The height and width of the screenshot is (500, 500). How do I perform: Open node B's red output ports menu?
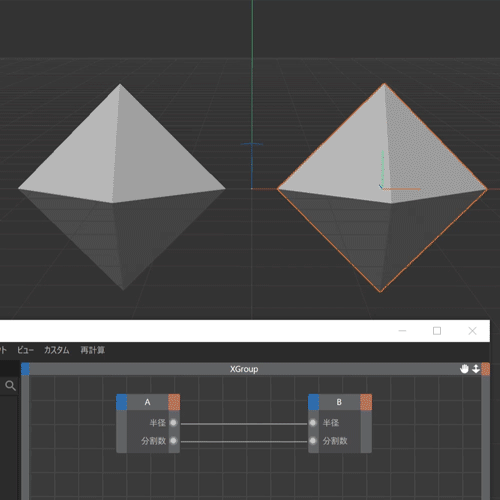coord(366,402)
